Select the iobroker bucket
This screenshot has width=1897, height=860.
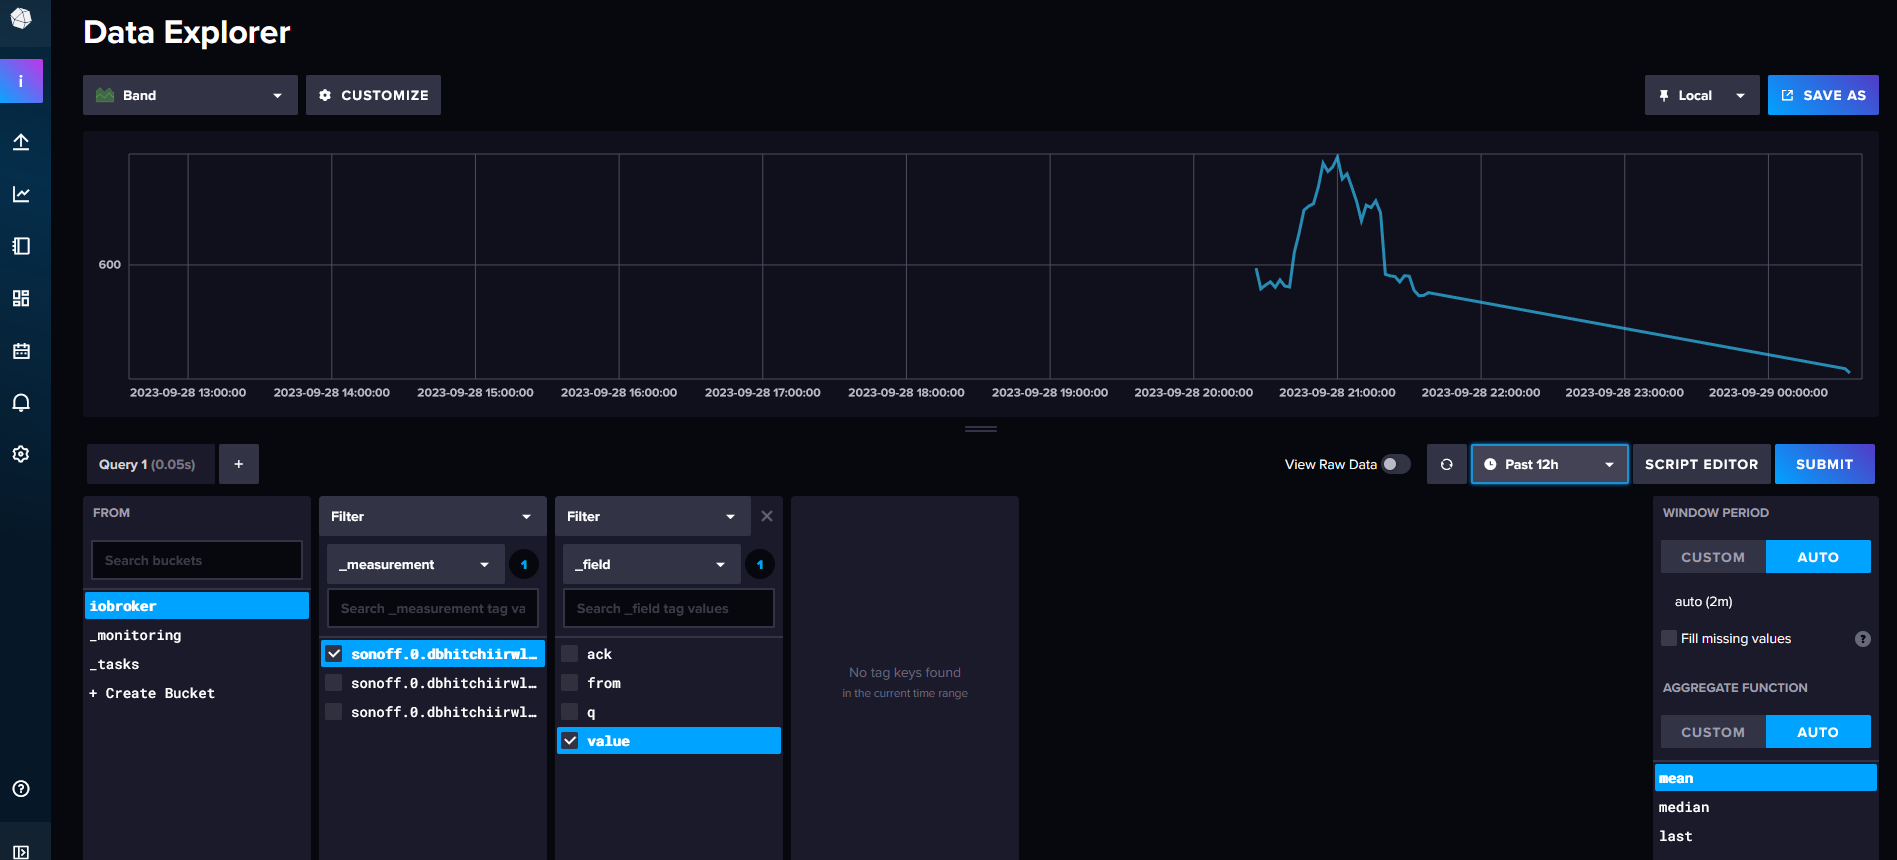[197, 606]
